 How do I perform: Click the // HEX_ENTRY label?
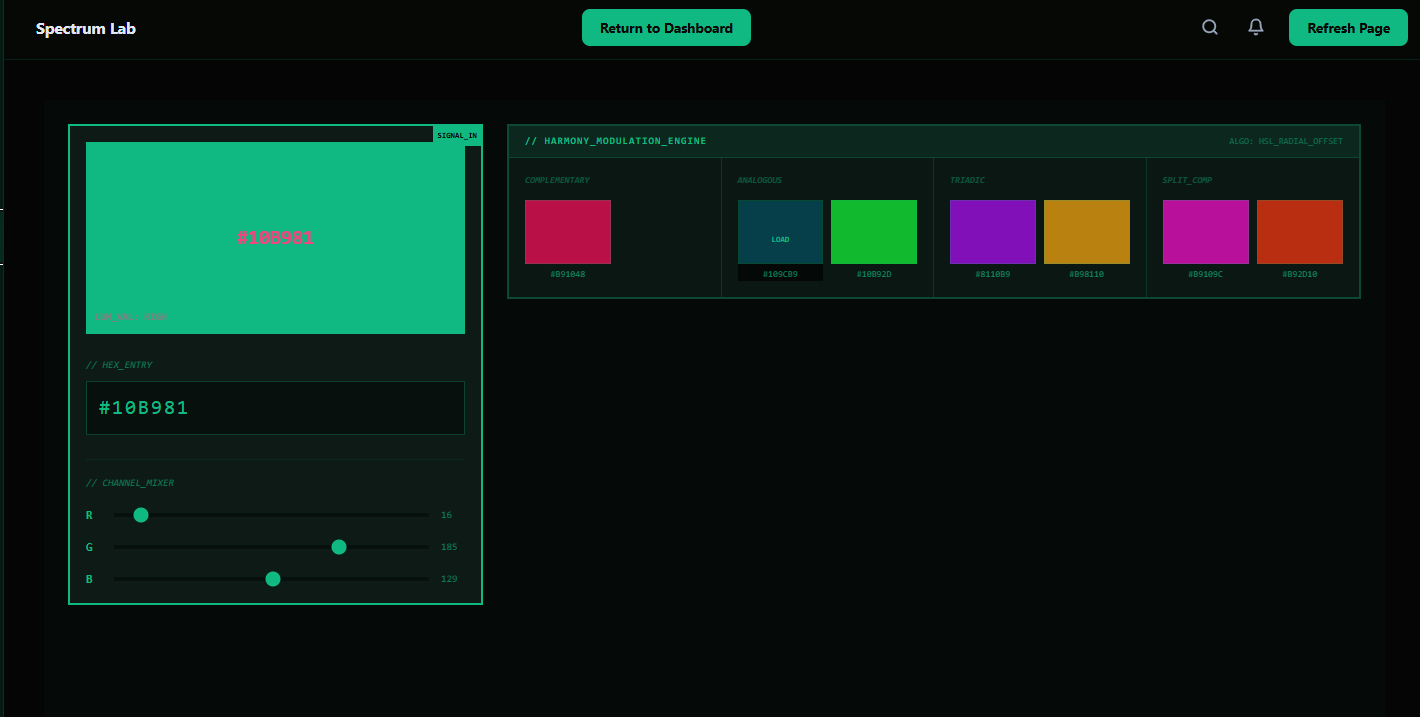click(x=119, y=365)
